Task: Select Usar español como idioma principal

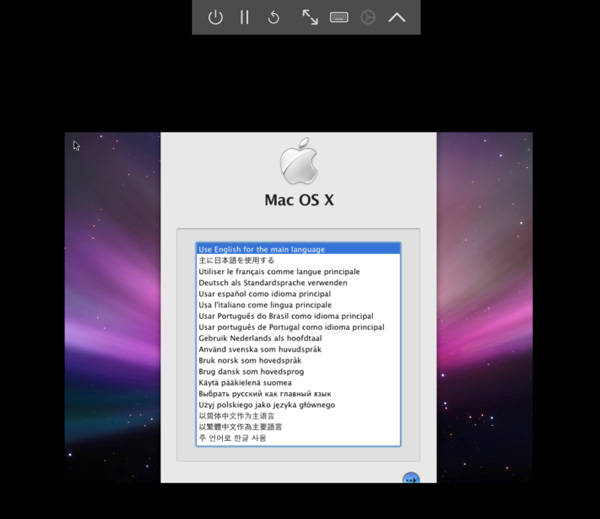Action: click(x=298, y=294)
